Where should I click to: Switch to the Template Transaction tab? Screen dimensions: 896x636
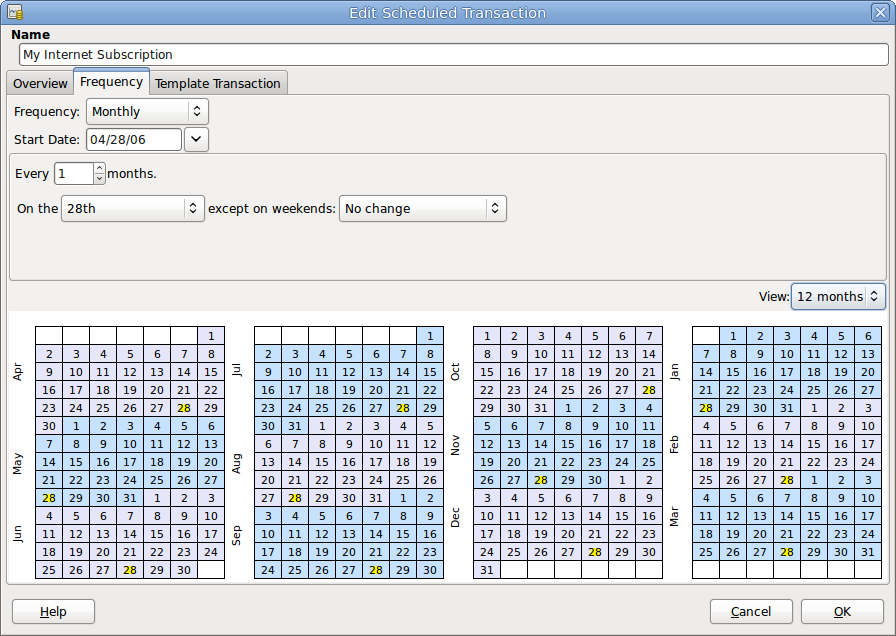pos(218,83)
